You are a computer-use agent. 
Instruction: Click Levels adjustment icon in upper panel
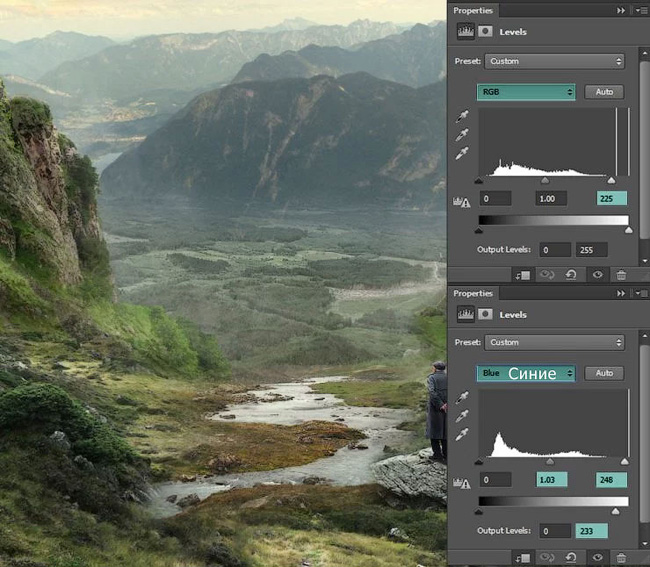point(466,32)
